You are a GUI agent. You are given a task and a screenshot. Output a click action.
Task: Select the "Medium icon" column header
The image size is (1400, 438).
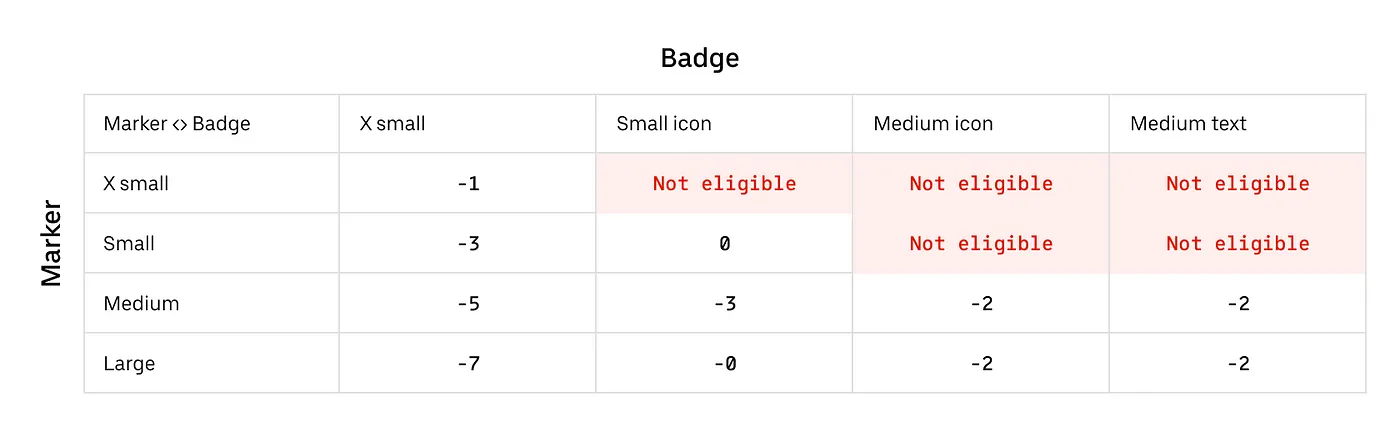932,124
